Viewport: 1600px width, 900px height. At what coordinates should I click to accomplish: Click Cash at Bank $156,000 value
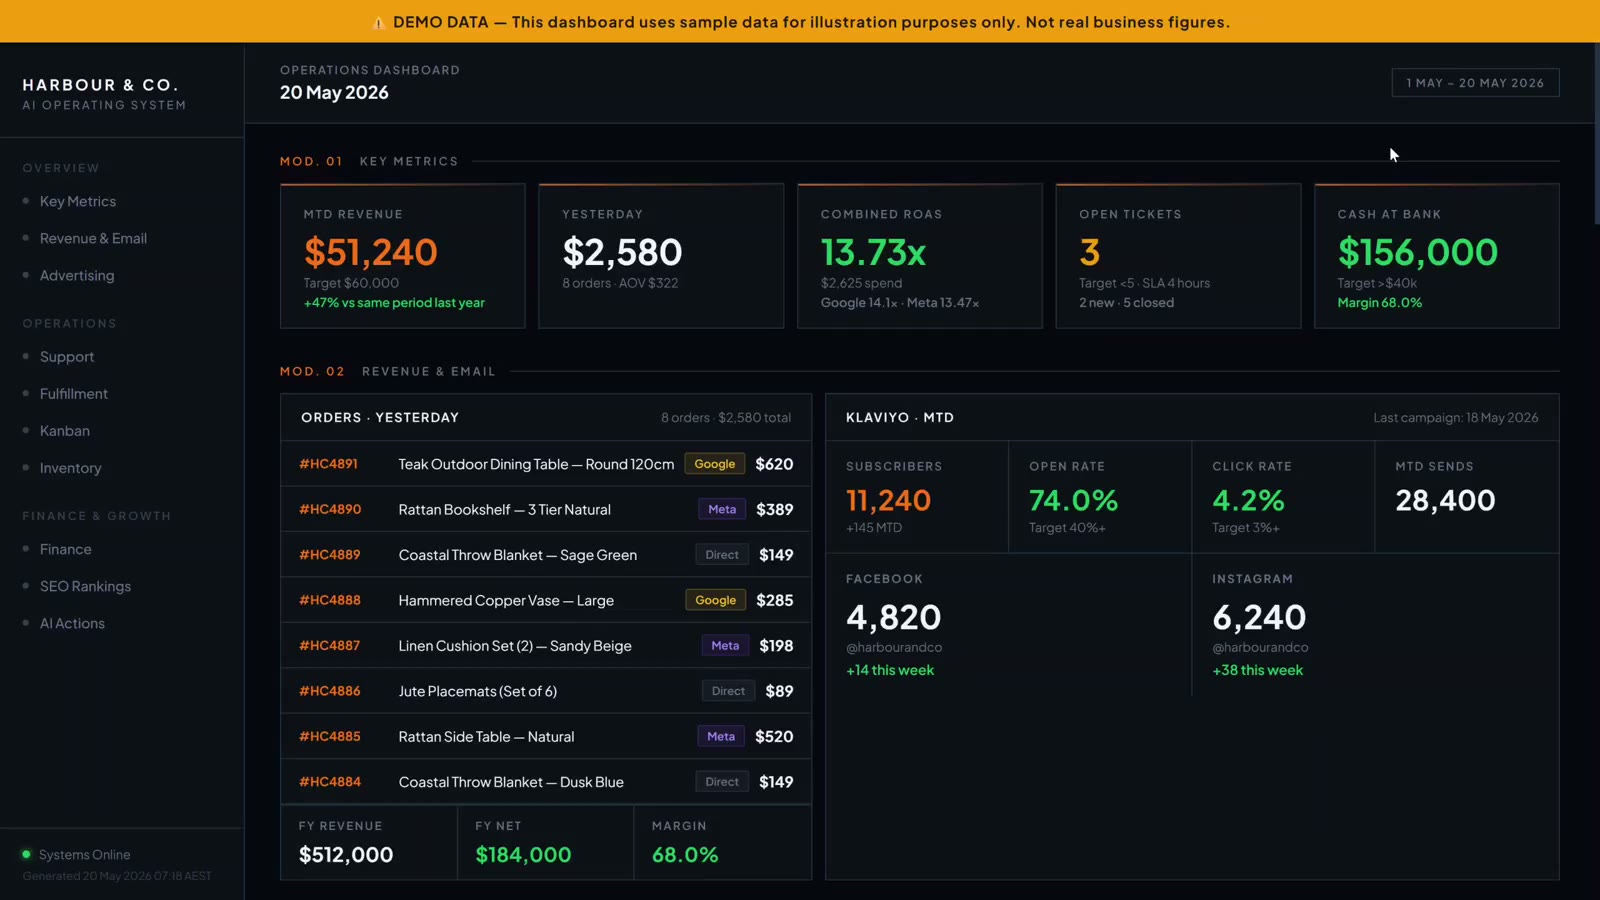pos(1418,252)
